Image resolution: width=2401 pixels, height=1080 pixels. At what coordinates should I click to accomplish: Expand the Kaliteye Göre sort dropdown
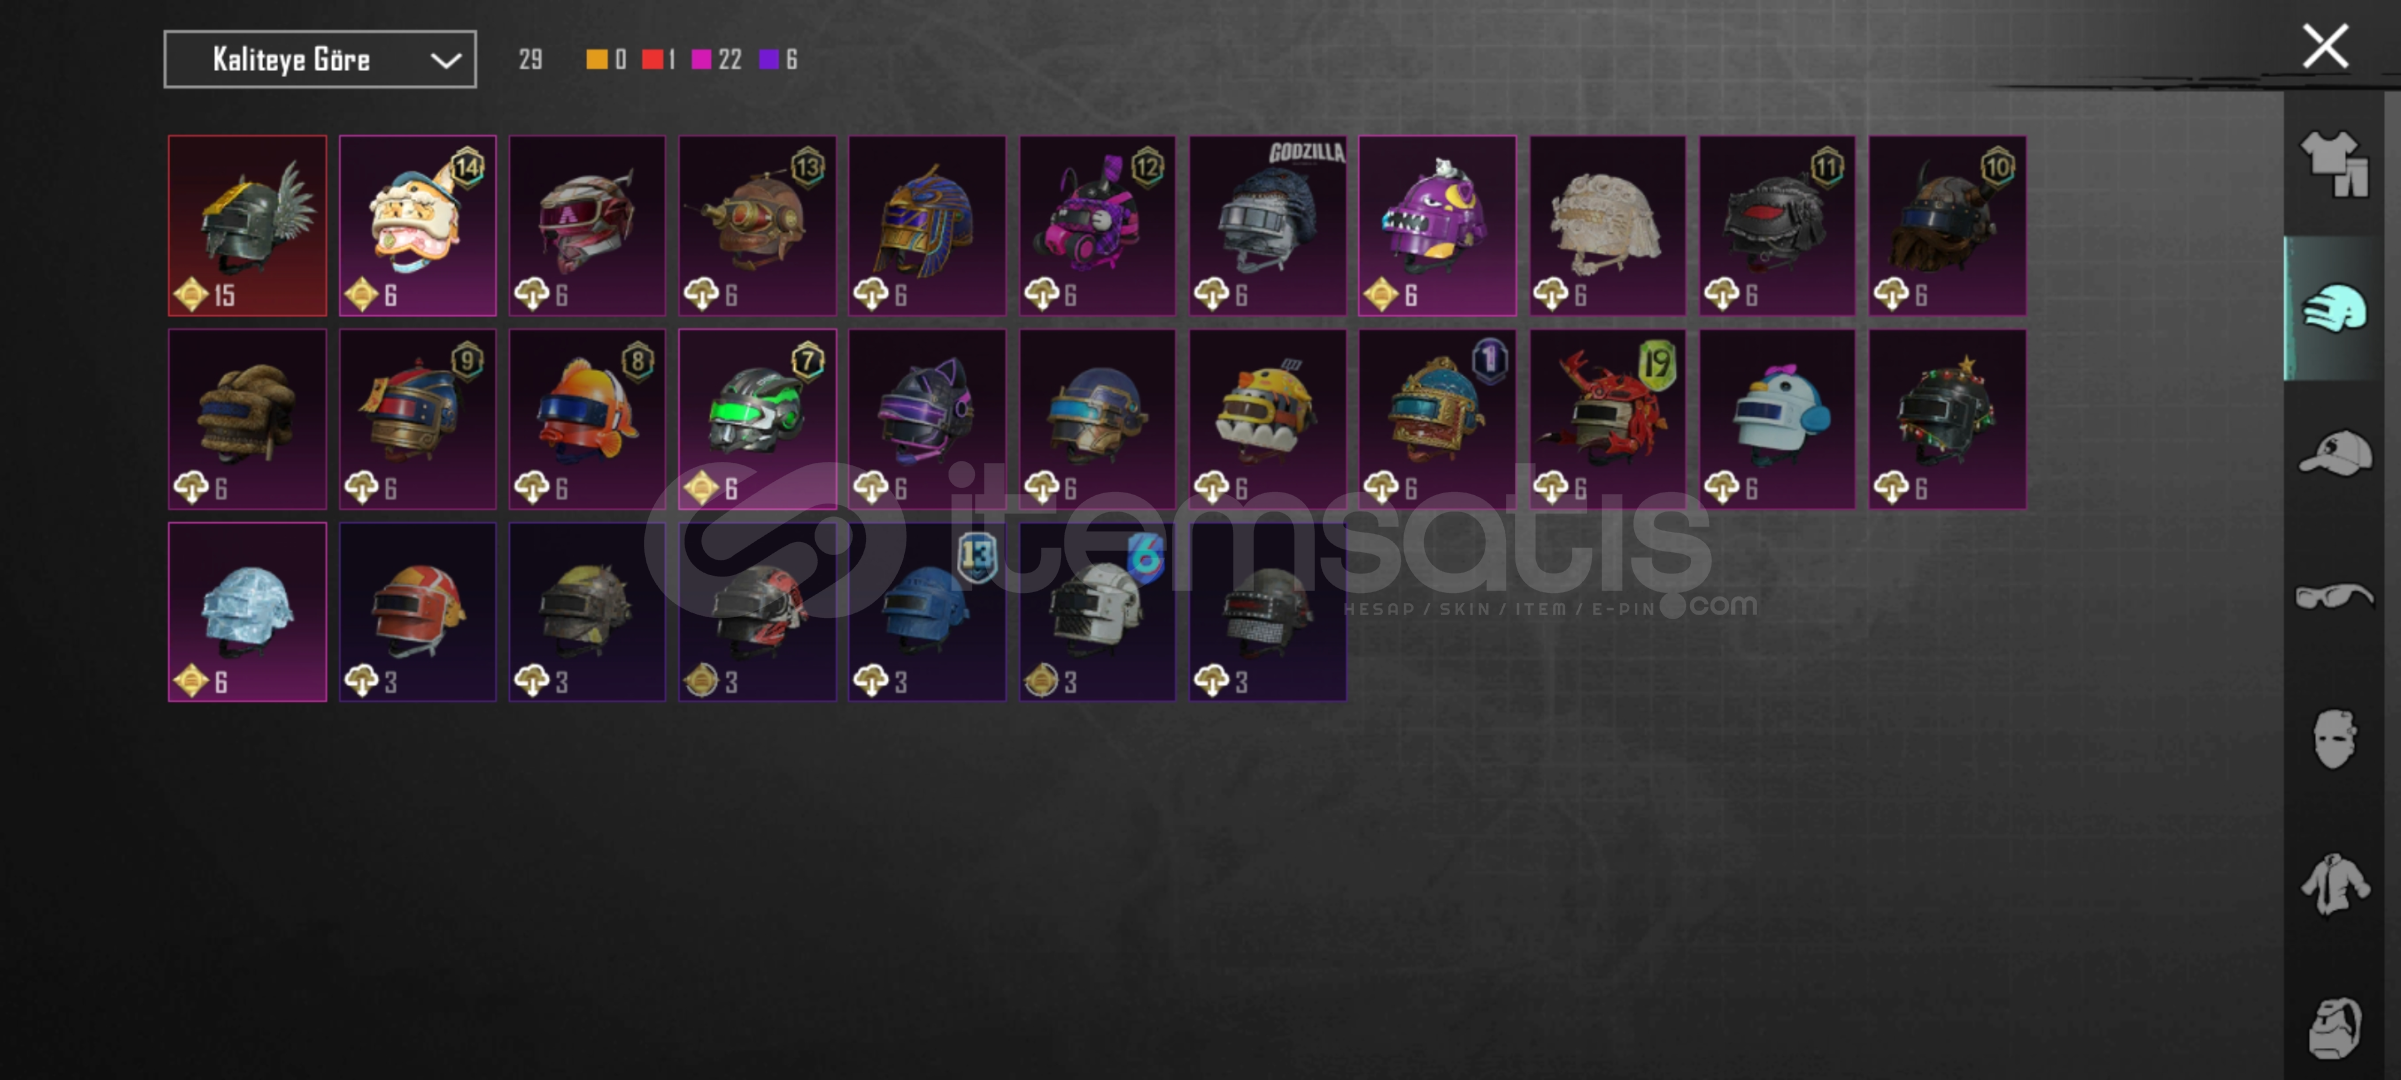(x=320, y=60)
